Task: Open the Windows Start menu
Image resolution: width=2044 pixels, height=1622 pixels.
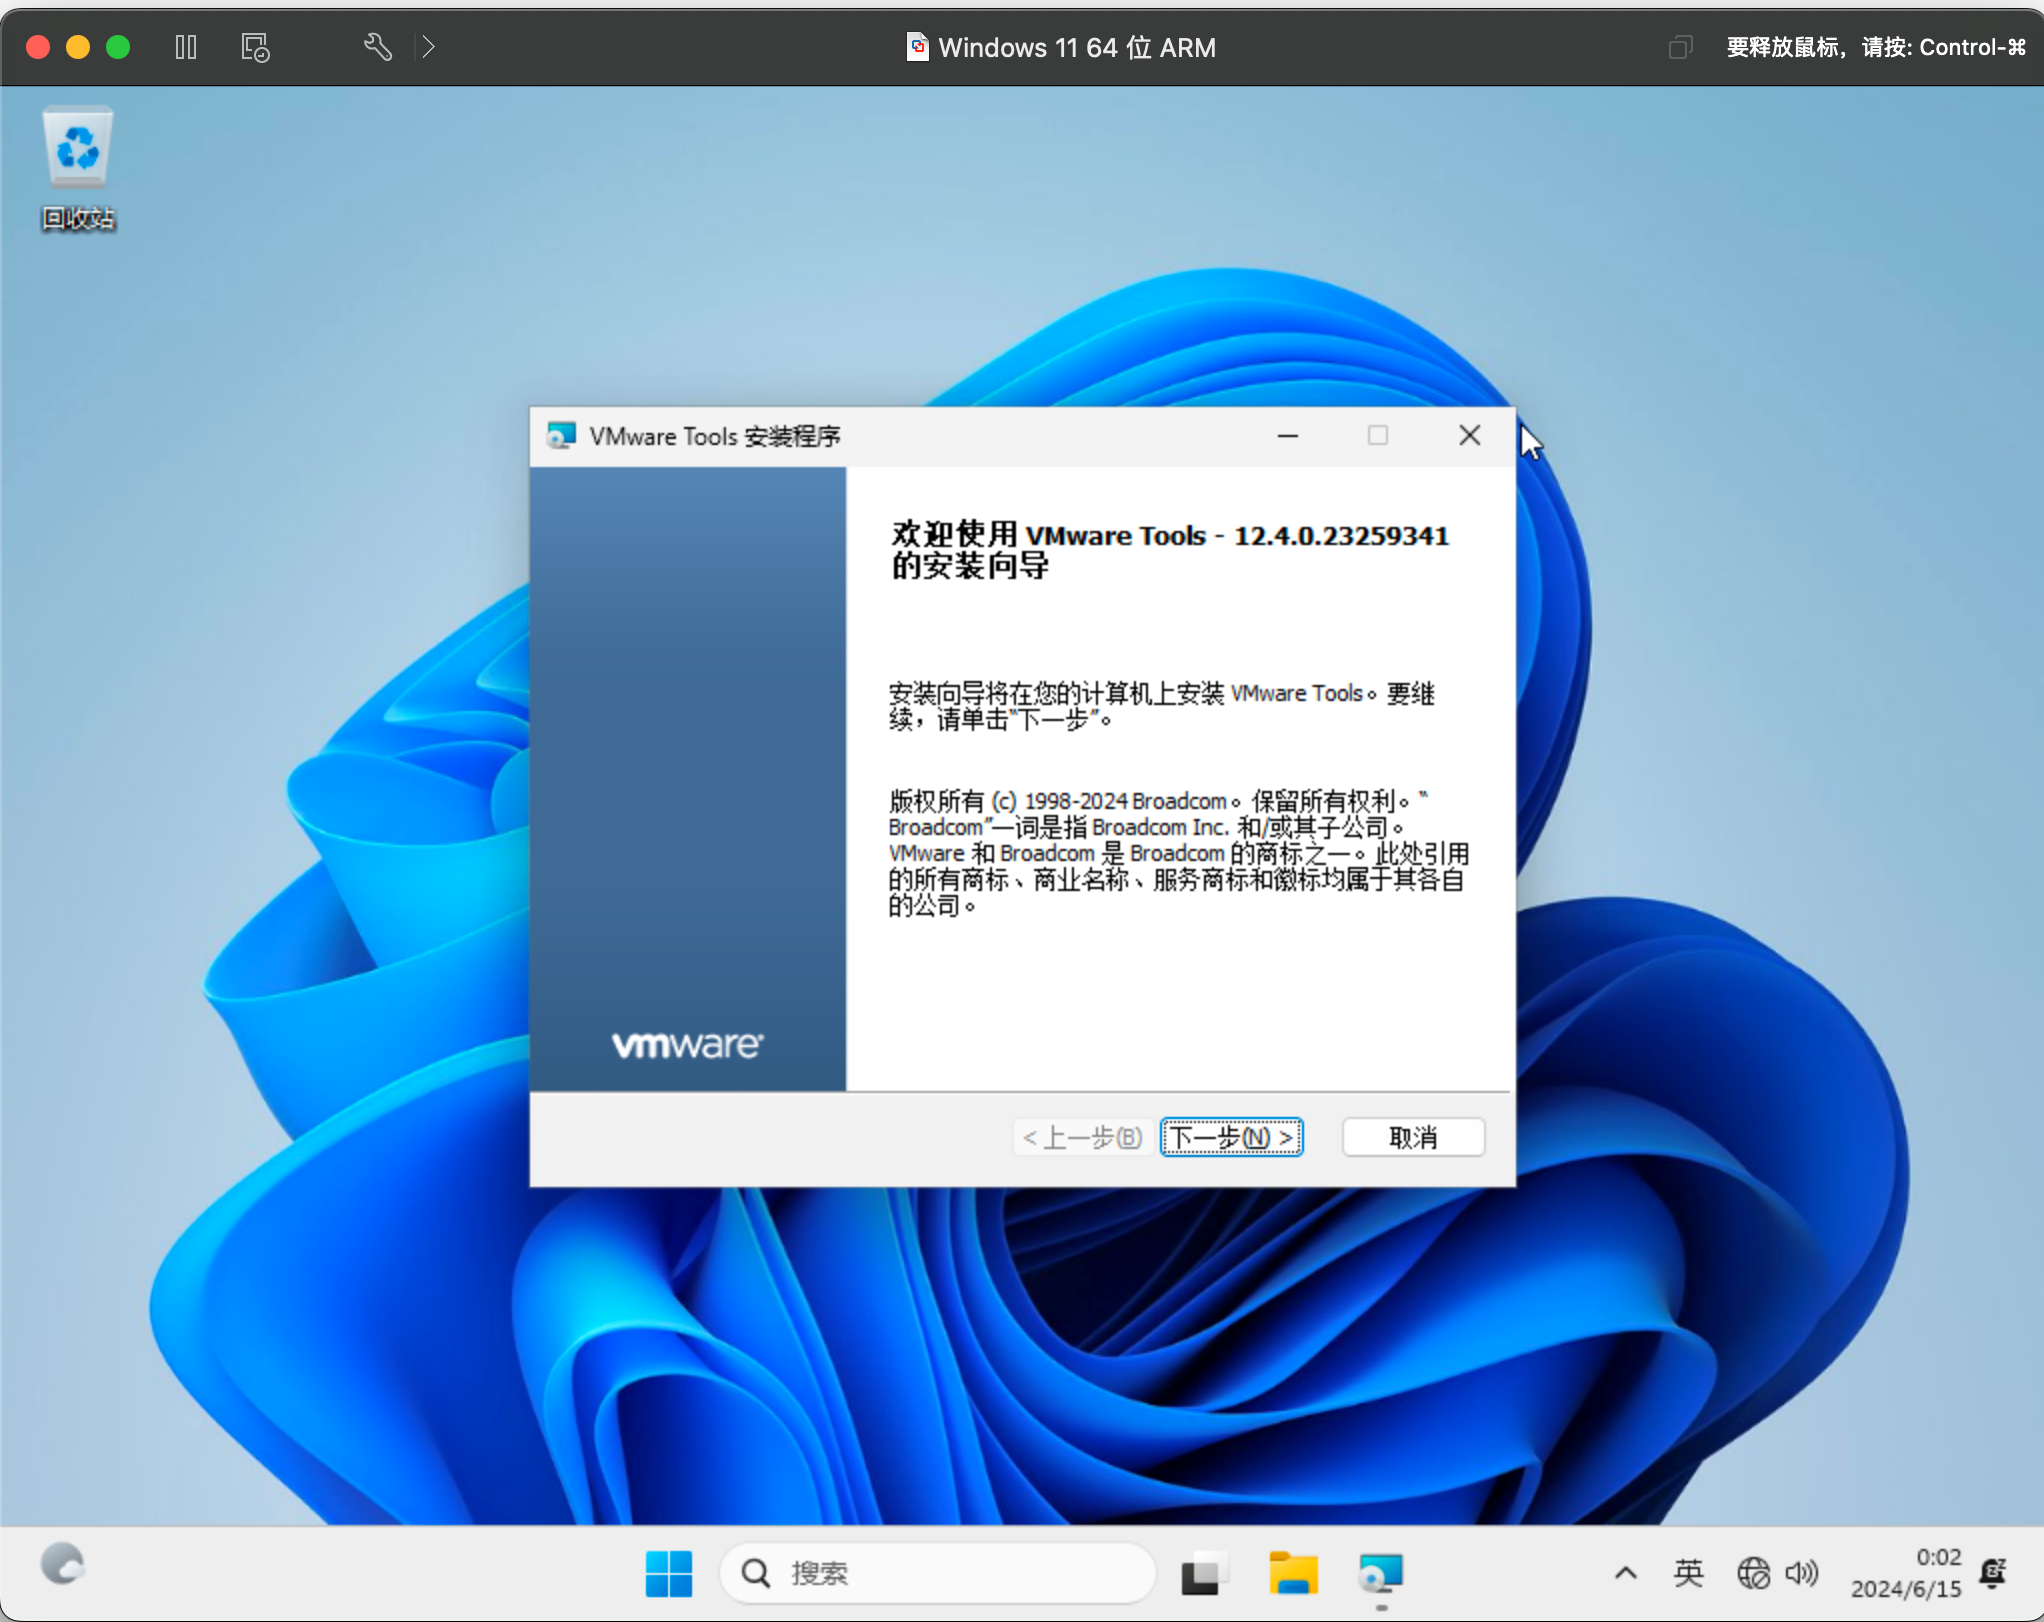Action: 668,1573
